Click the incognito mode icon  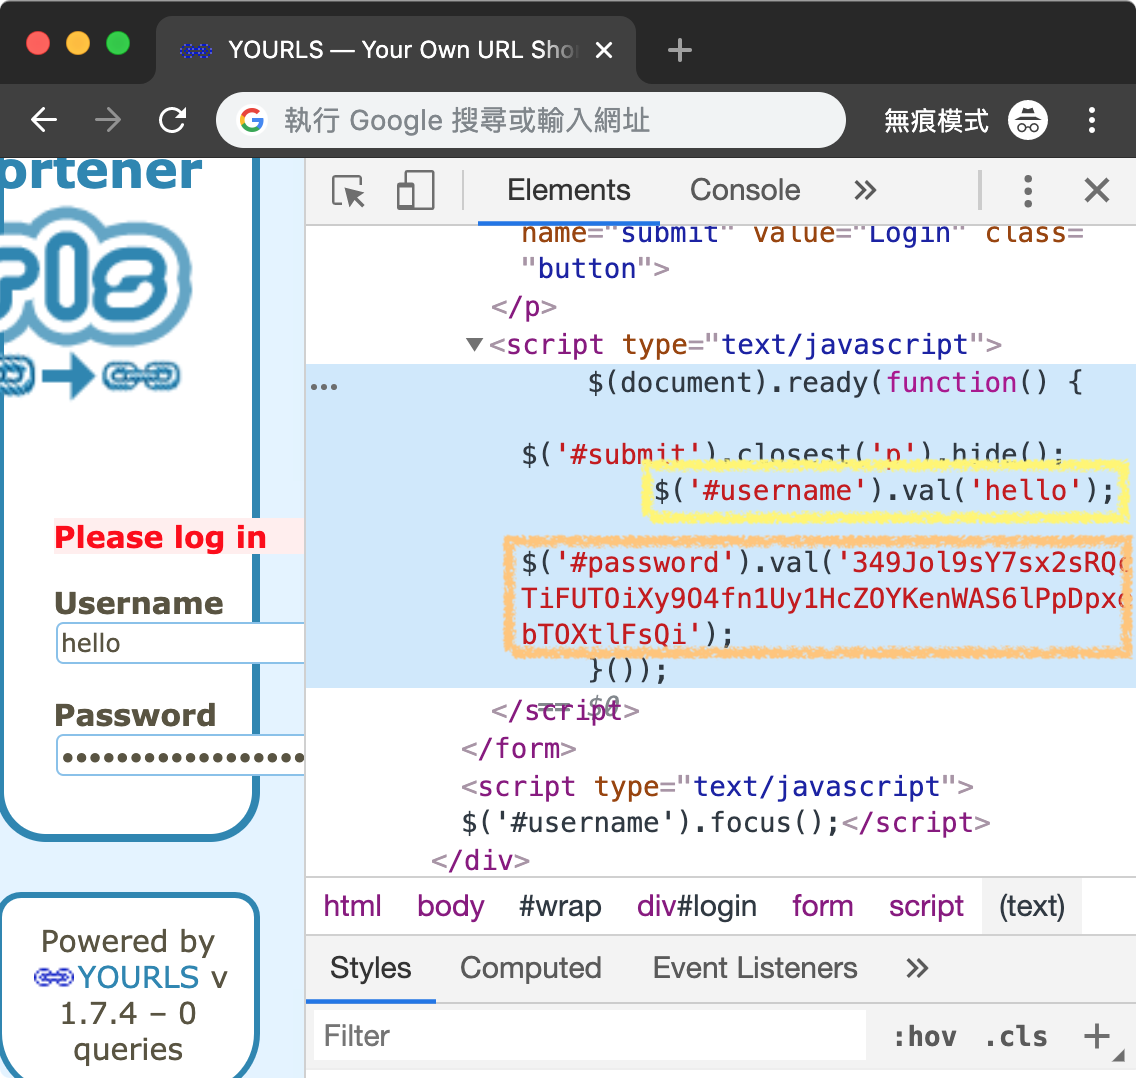[1027, 120]
